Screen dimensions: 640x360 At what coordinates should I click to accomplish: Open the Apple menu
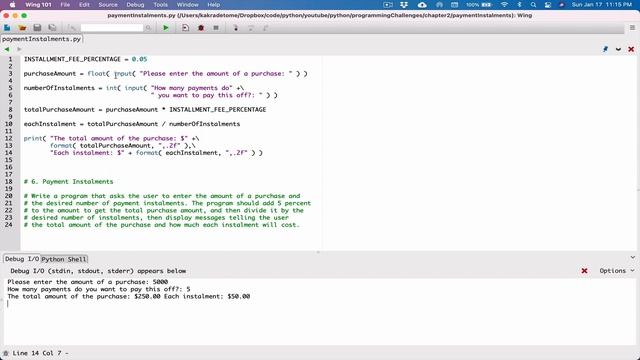(12, 4)
